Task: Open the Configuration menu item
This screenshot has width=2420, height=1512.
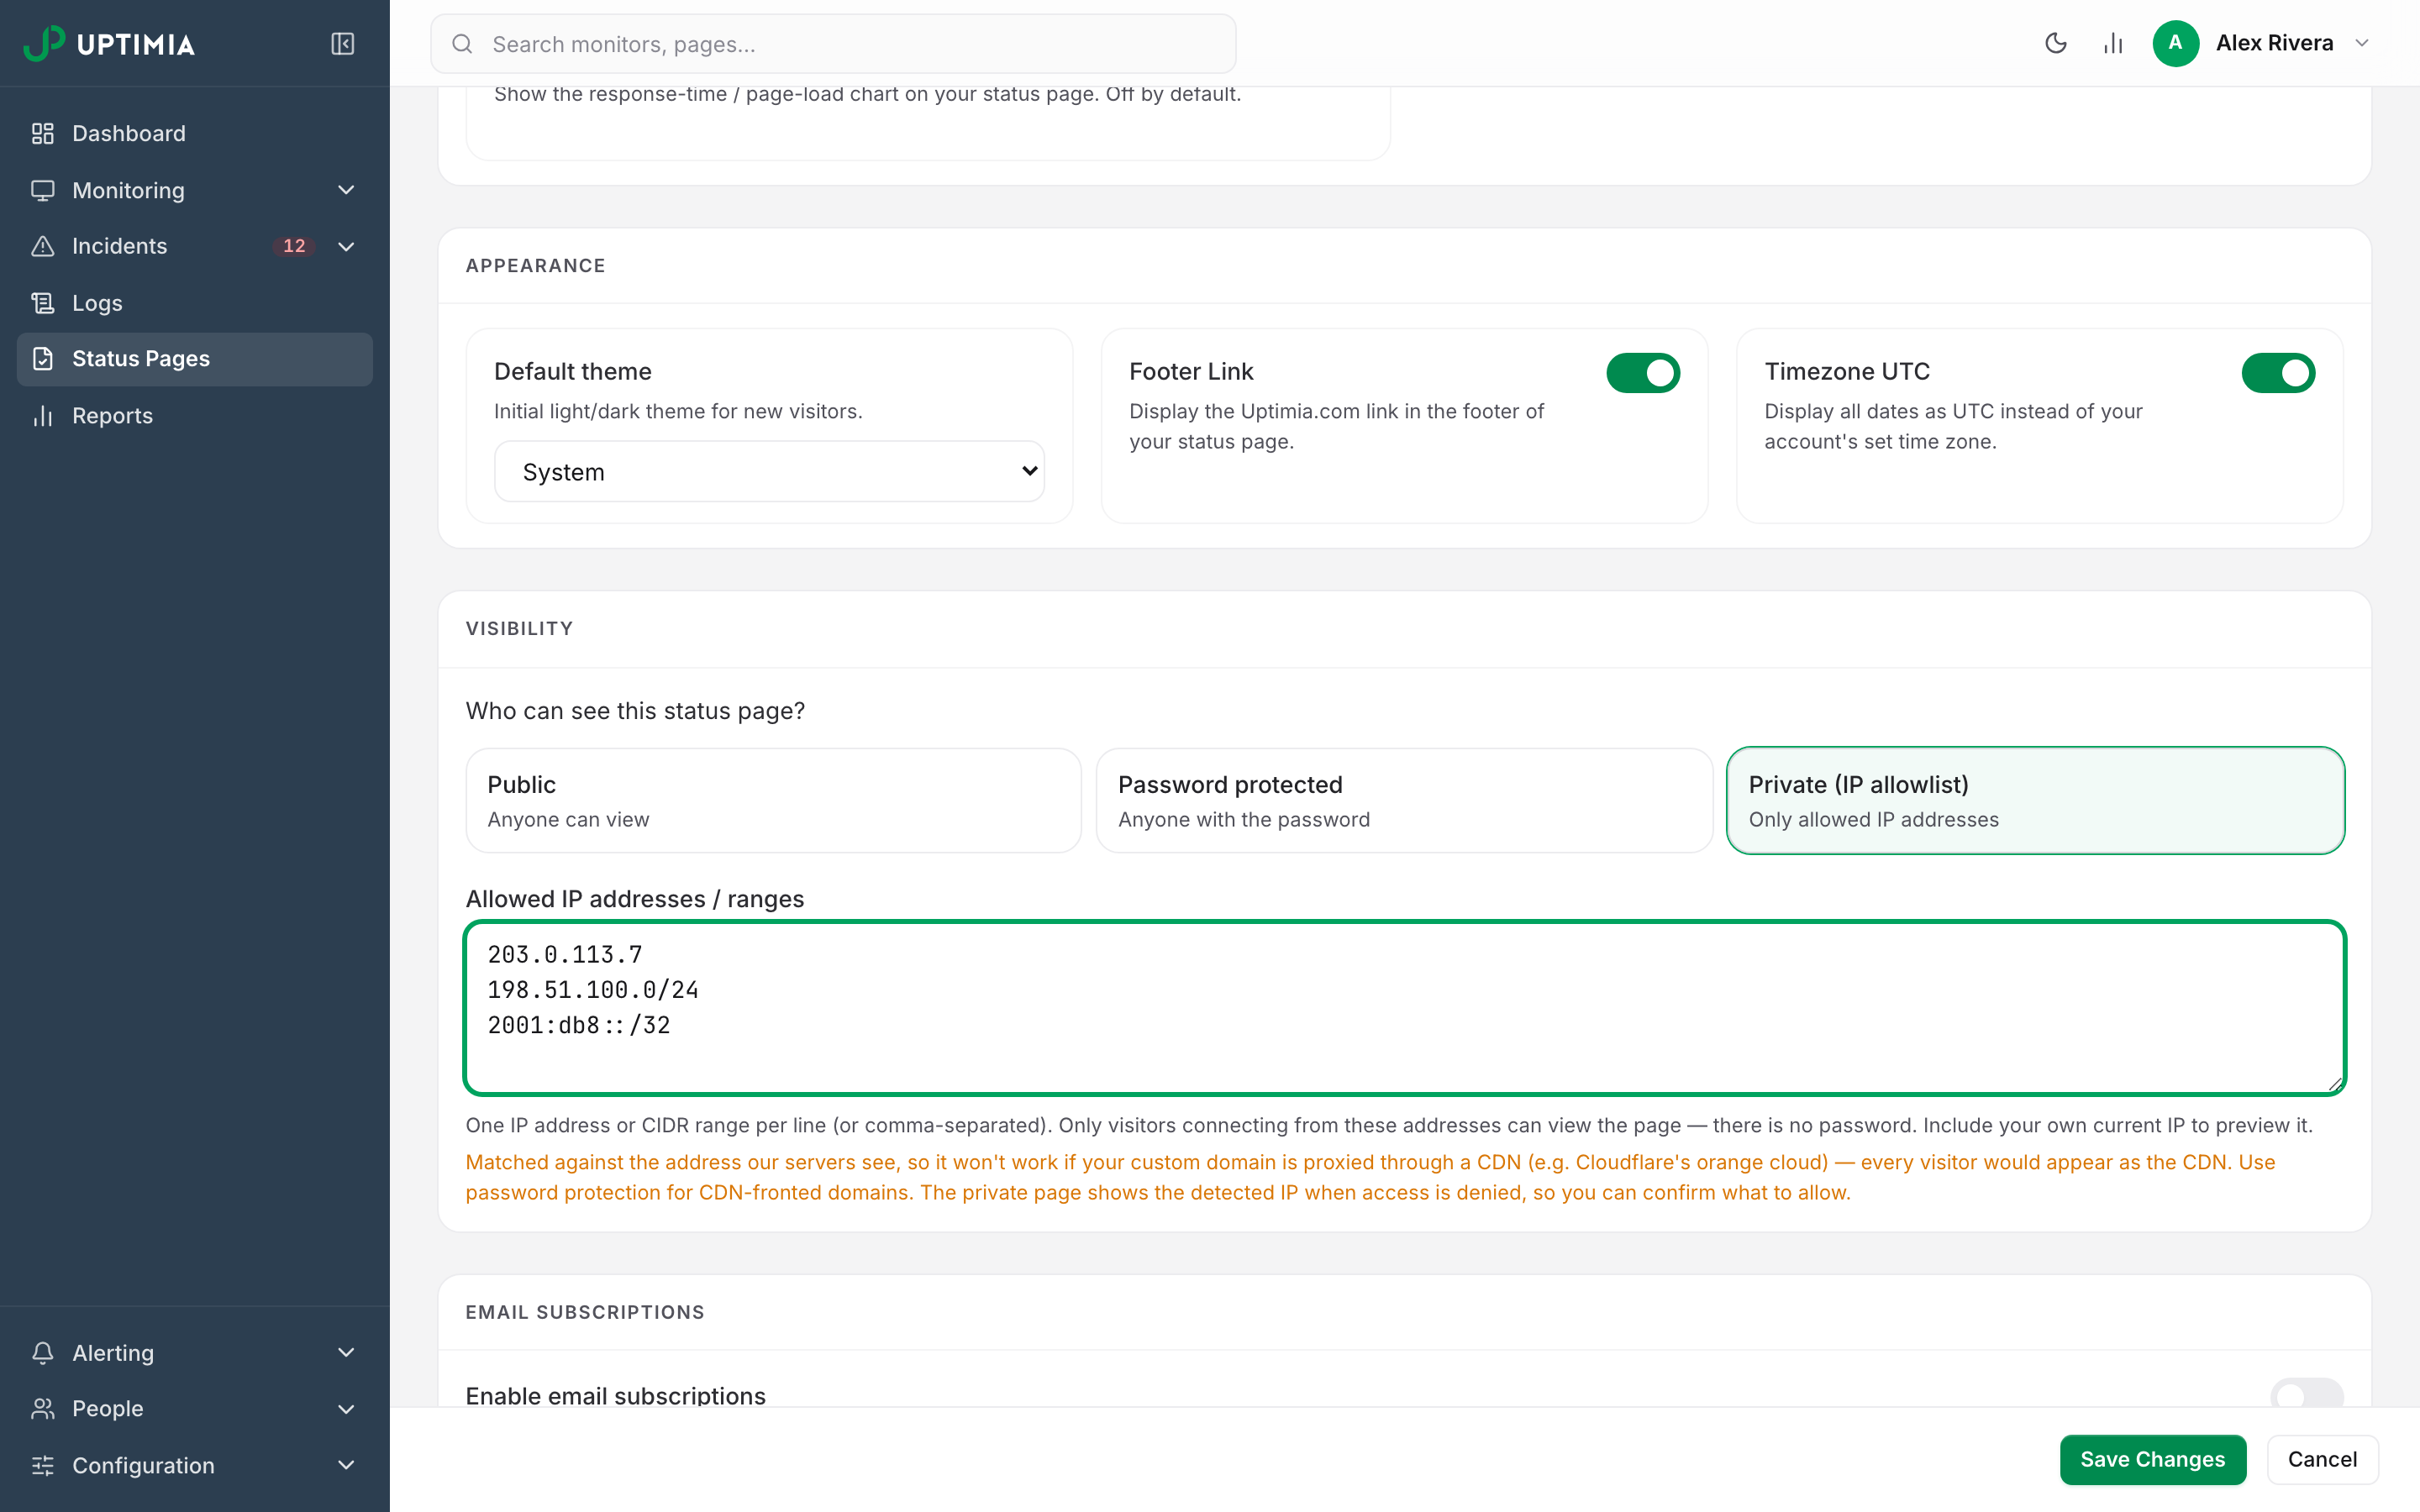Action: point(195,1466)
